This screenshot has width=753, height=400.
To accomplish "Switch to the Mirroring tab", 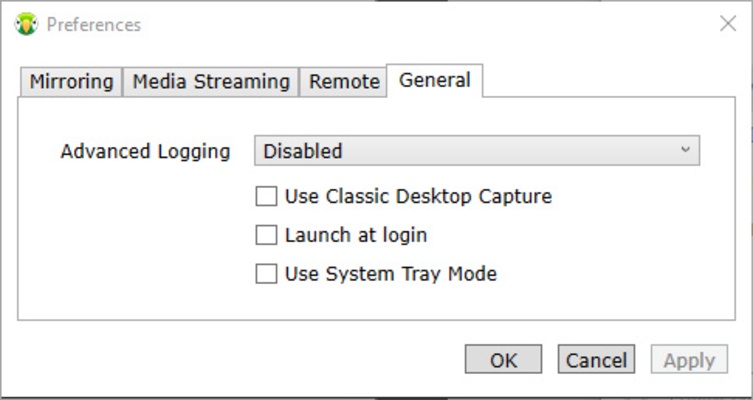I will click(71, 82).
